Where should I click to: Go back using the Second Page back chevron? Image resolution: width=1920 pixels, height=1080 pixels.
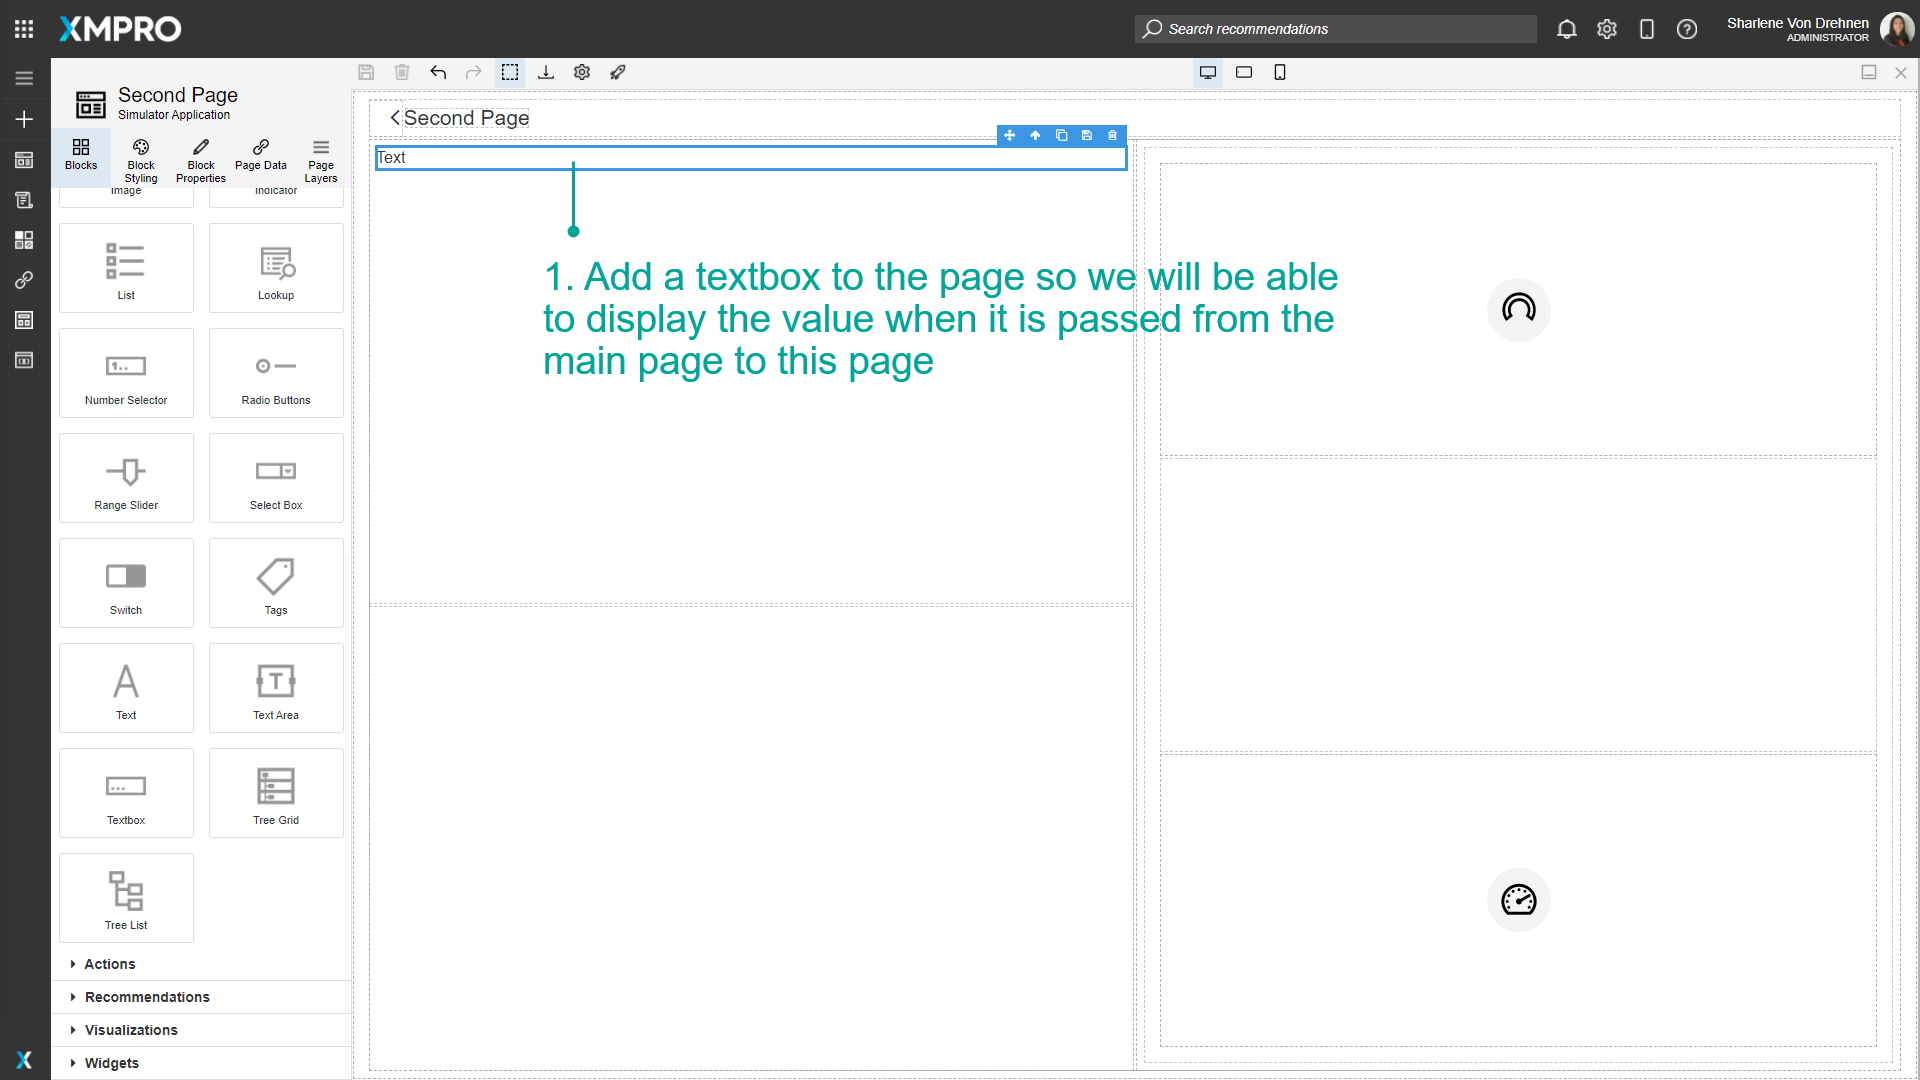(x=393, y=117)
